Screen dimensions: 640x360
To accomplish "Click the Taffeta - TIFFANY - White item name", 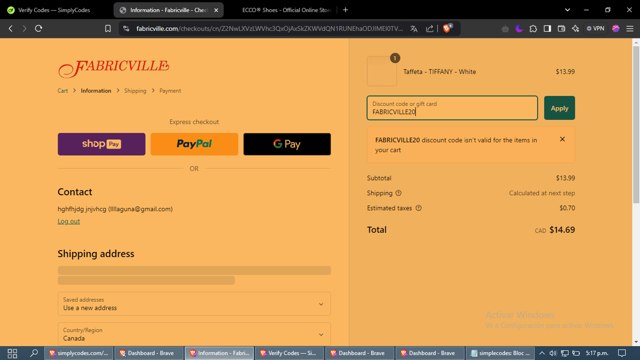I will (x=440, y=71).
